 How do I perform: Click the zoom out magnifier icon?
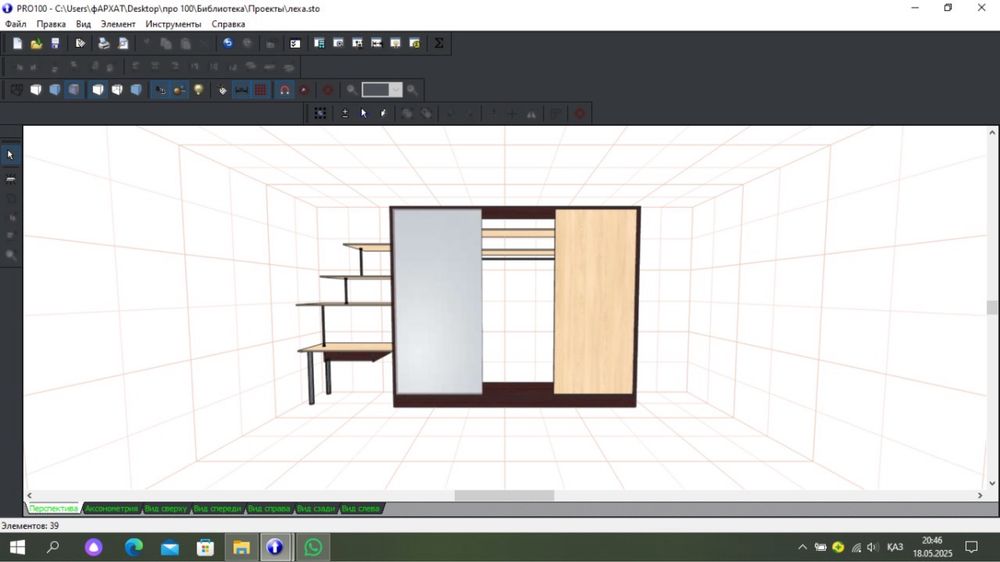tap(351, 90)
